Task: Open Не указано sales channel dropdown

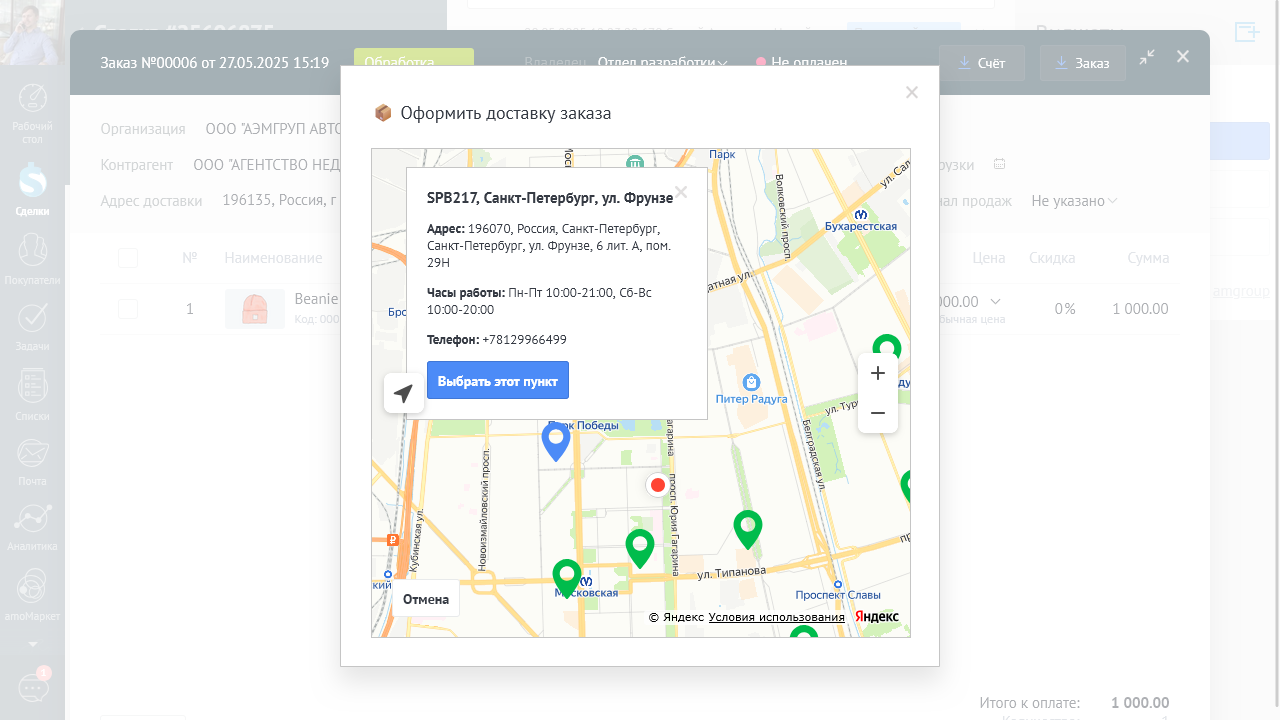Action: coord(1074,201)
